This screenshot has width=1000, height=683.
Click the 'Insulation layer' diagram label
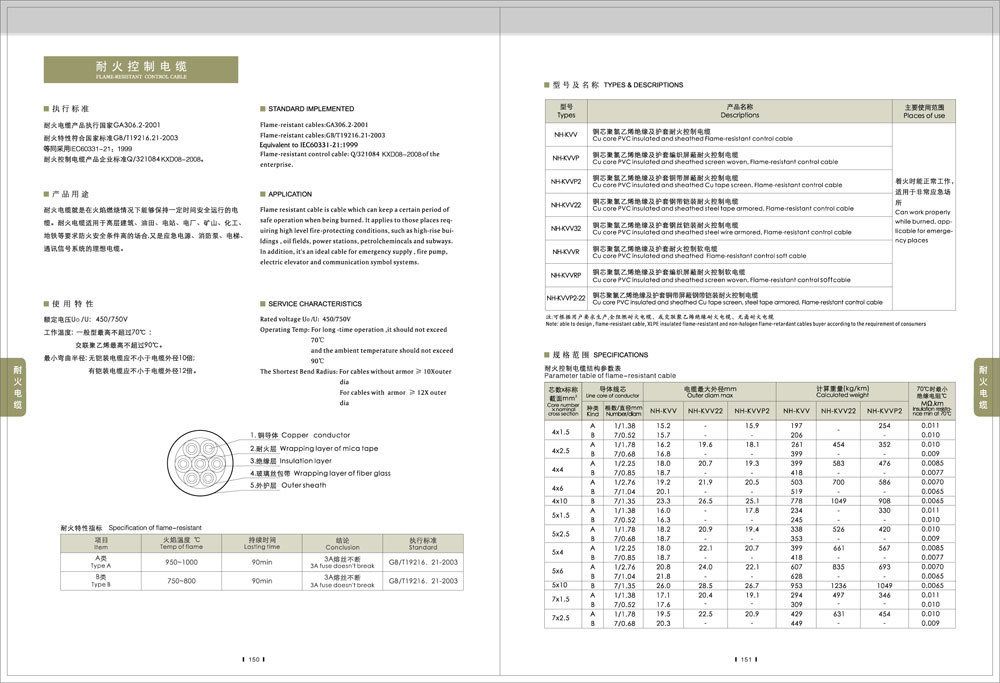tap(305, 460)
